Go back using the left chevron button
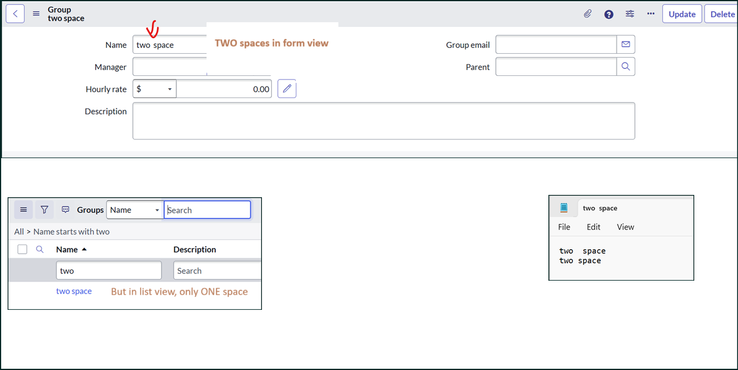 click(15, 14)
